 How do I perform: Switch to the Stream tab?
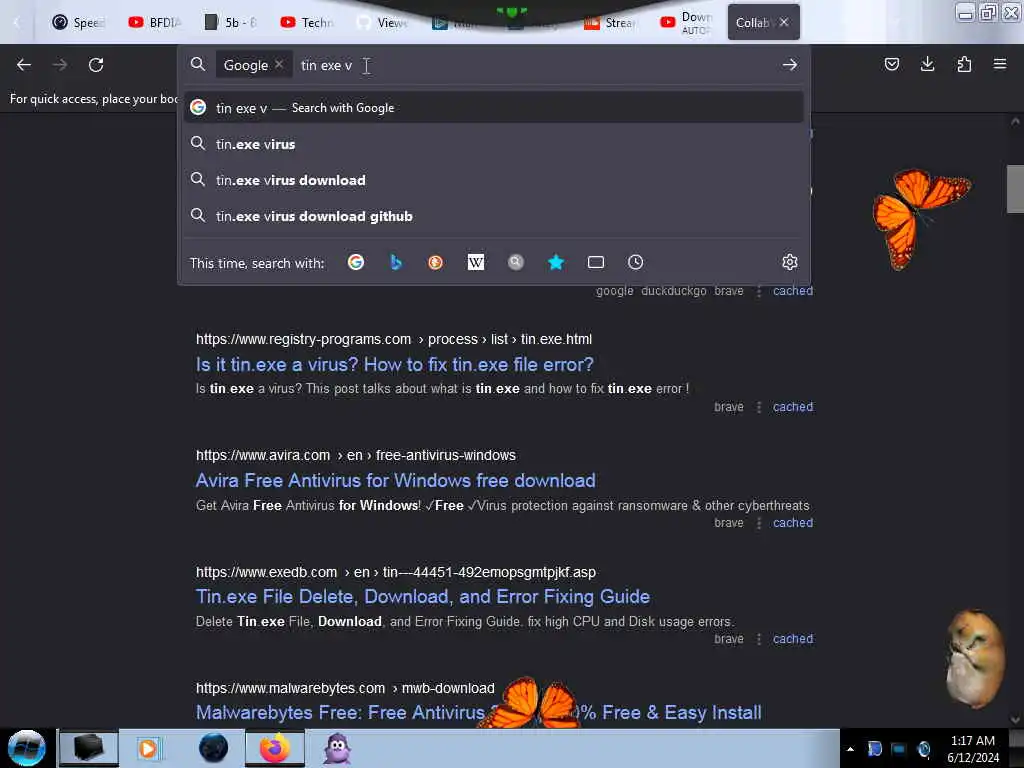coord(610,23)
